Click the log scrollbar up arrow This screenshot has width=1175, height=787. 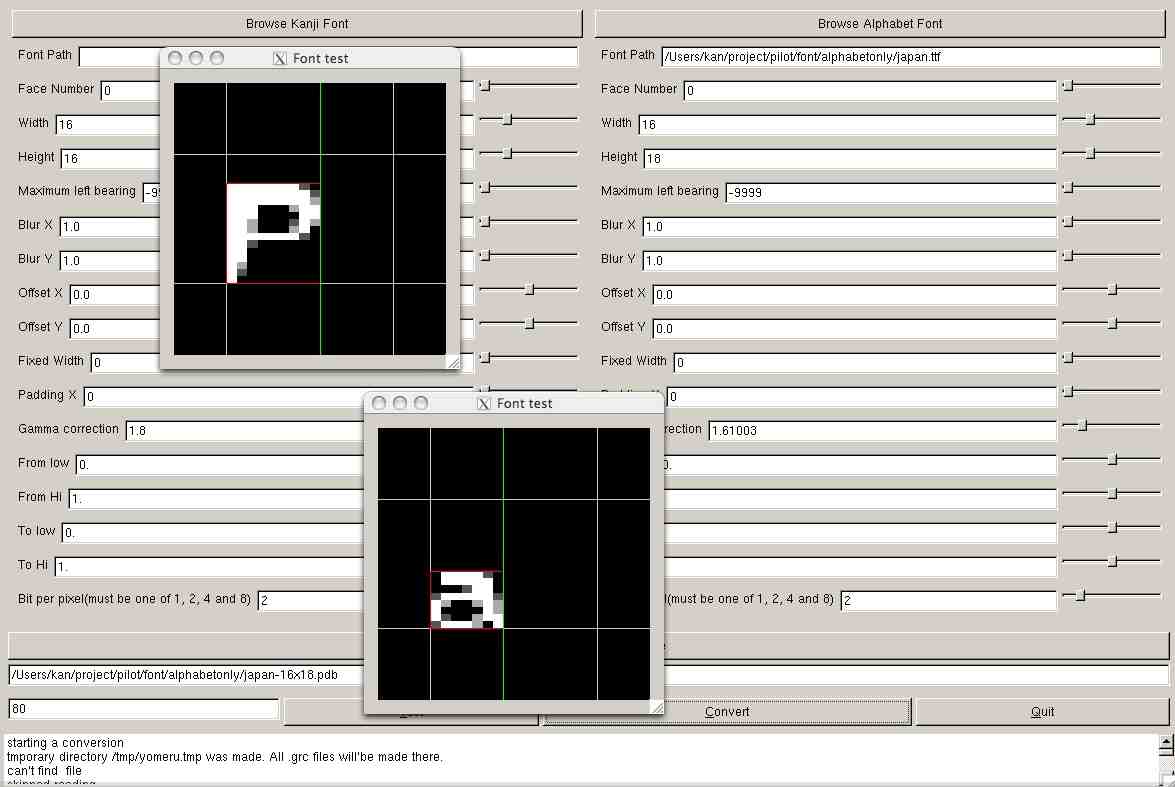click(x=1165, y=745)
